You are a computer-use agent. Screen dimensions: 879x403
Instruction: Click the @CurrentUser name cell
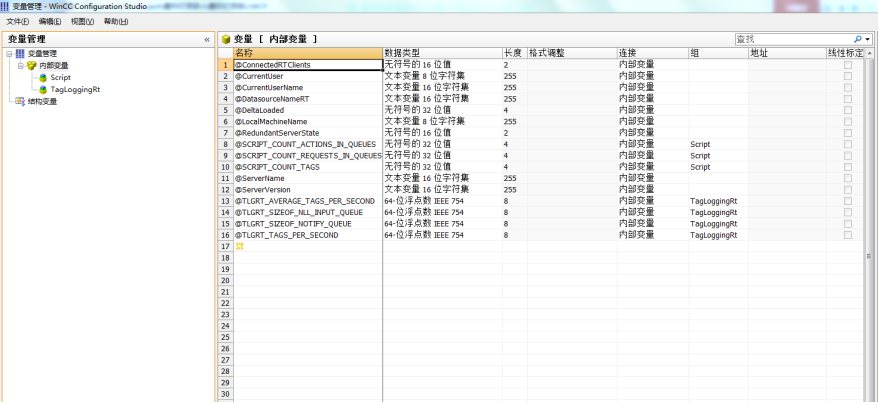click(308, 76)
